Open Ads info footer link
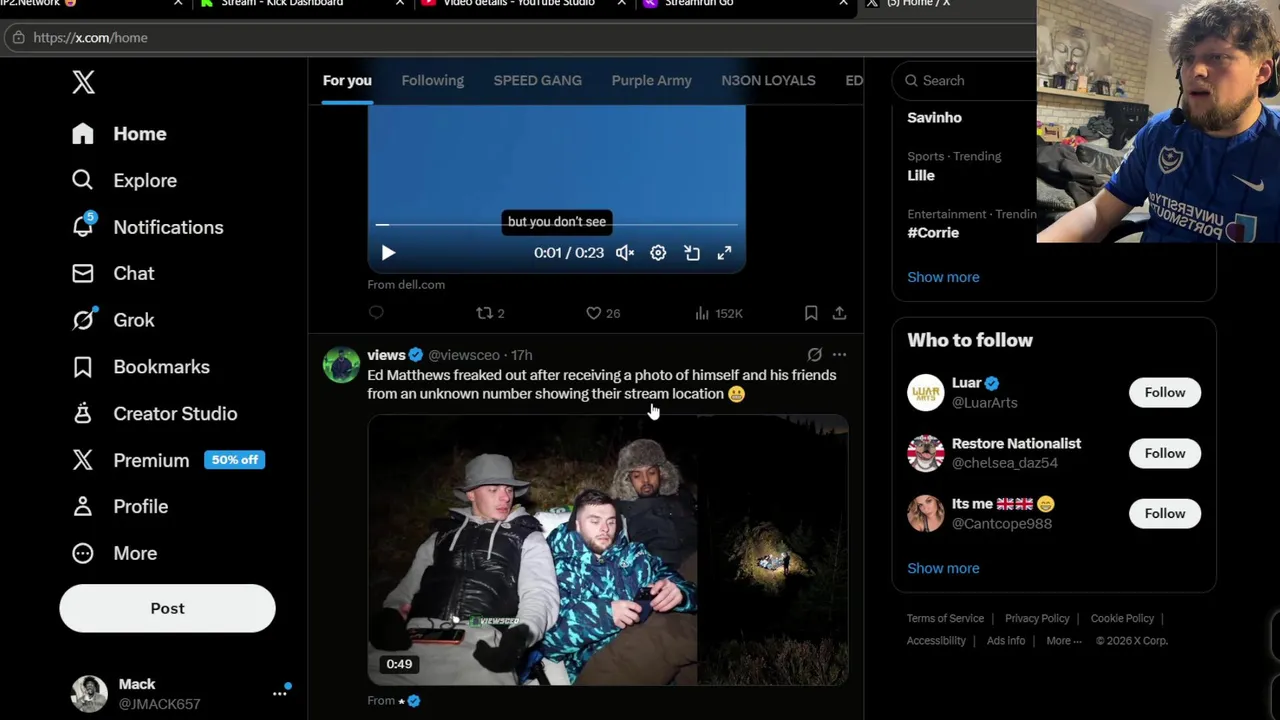 tap(1006, 641)
